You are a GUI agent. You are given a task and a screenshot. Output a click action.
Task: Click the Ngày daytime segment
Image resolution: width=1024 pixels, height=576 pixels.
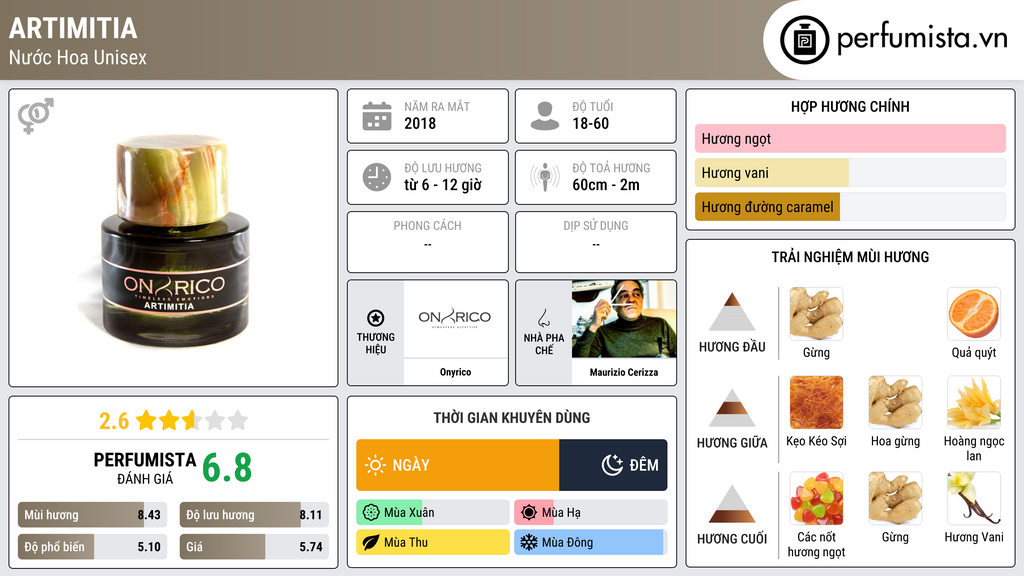click(x=458, y=465)
